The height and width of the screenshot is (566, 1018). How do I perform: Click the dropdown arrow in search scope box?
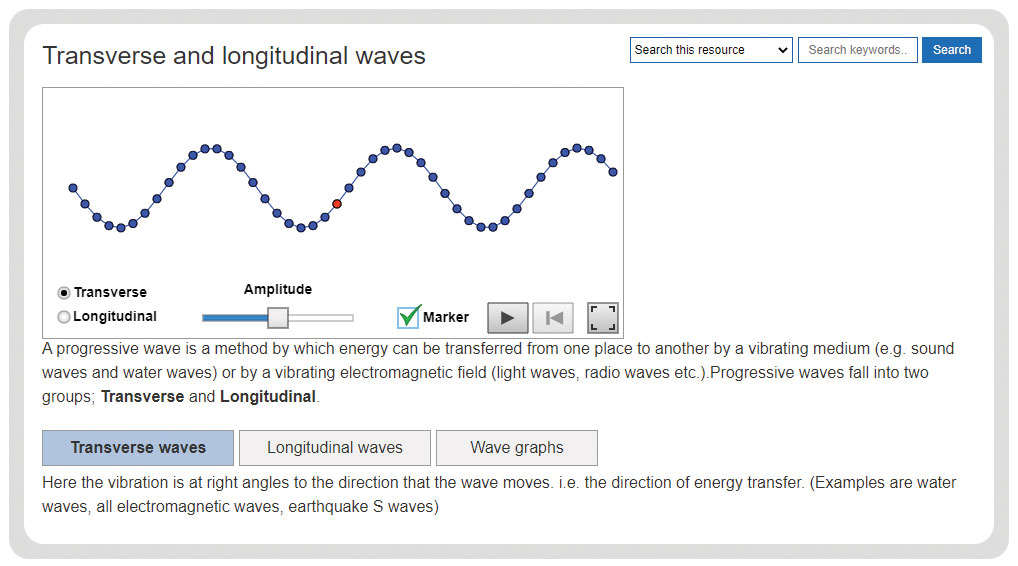(782, 50)
